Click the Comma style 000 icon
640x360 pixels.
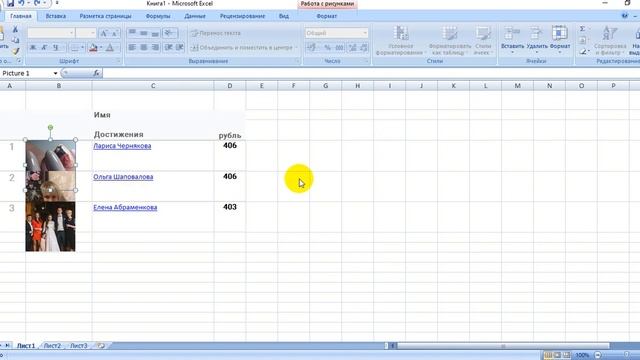coord(339,48)
